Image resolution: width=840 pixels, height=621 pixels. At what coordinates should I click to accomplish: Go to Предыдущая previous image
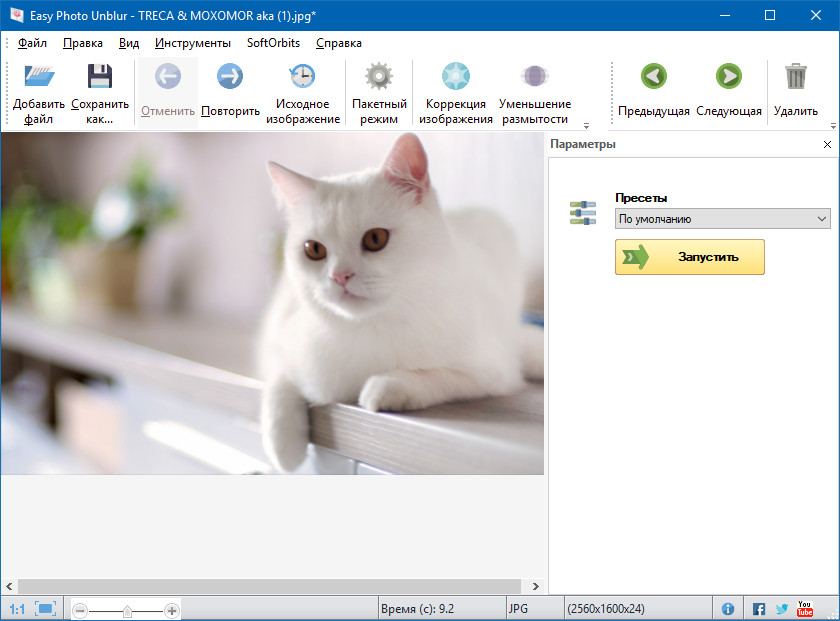[654, 78]
